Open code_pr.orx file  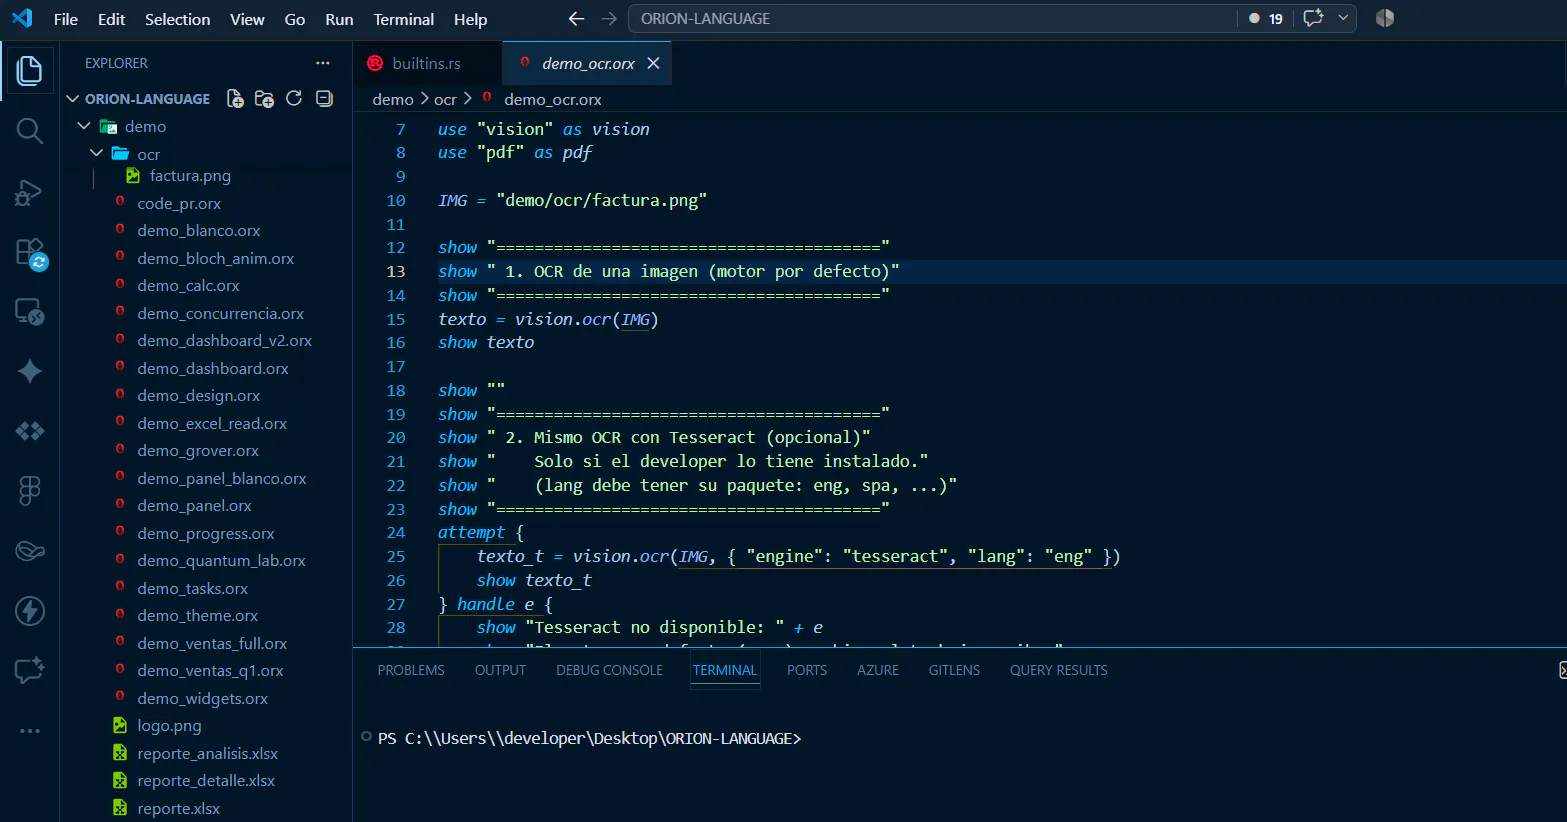179,203
